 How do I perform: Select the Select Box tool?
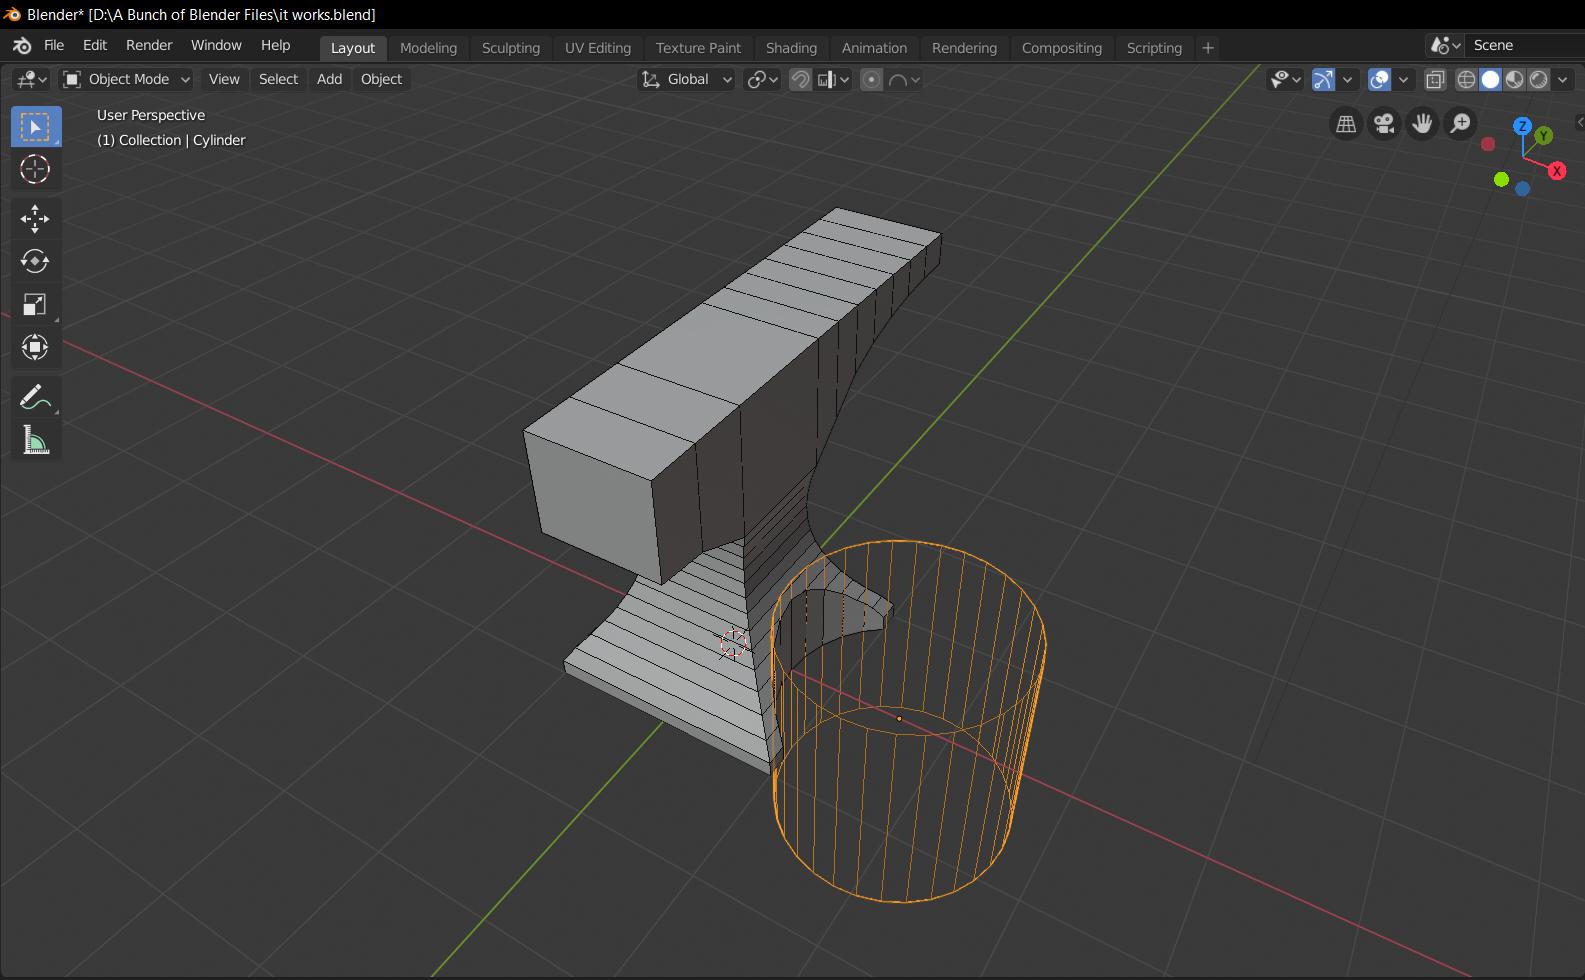click(x=35, y=127)
